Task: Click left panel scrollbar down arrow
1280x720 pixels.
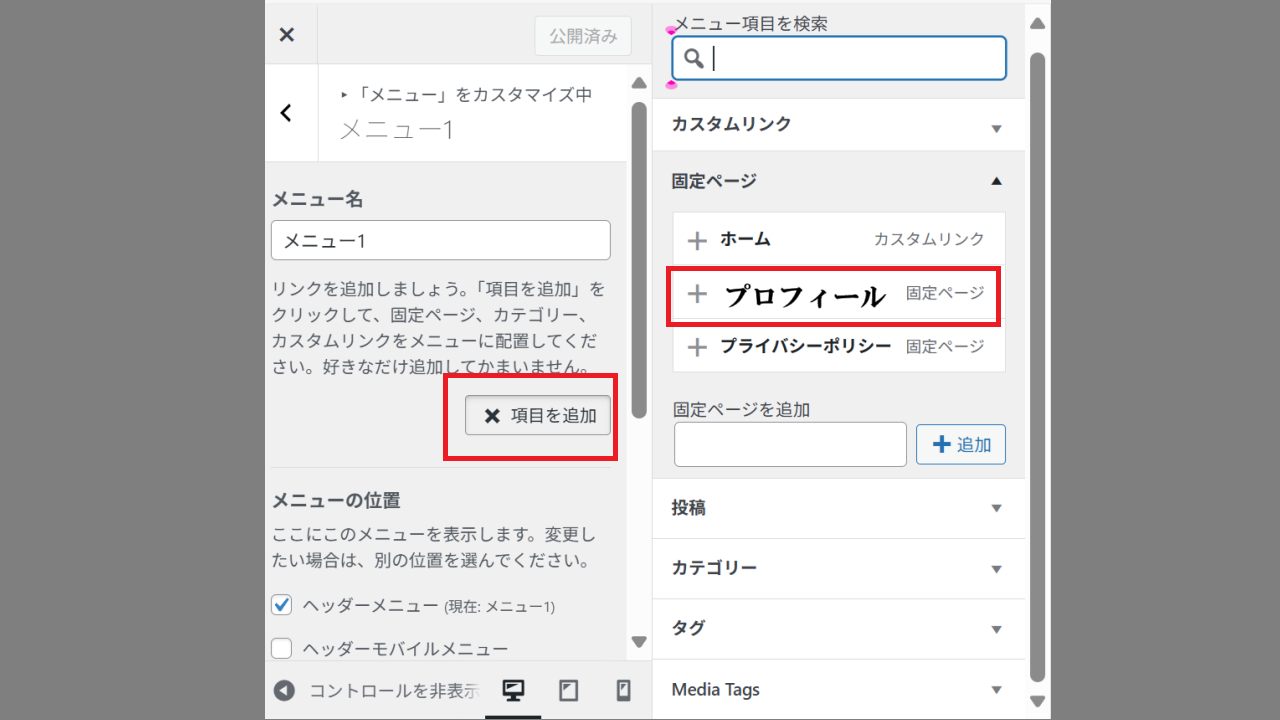Action: tap(639, 642)
